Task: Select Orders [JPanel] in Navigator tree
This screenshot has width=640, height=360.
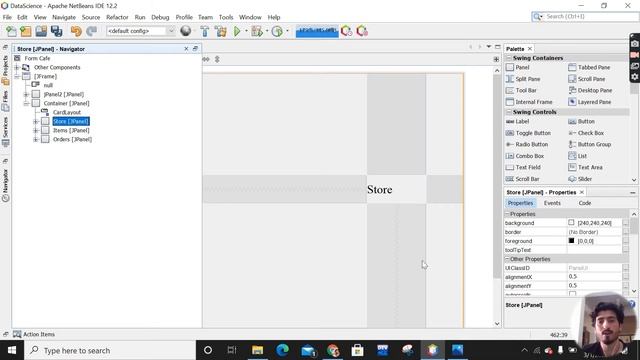Action: 72,139
